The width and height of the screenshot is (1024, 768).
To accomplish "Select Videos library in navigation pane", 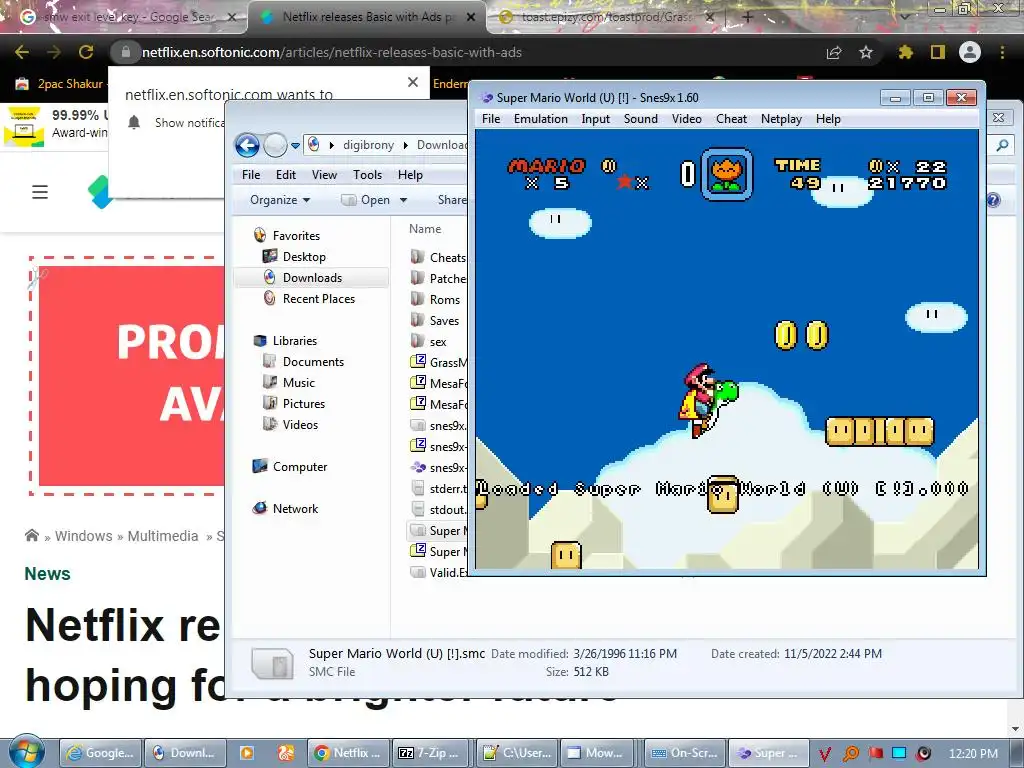I will pyautogui.click(x=290, y=424).
